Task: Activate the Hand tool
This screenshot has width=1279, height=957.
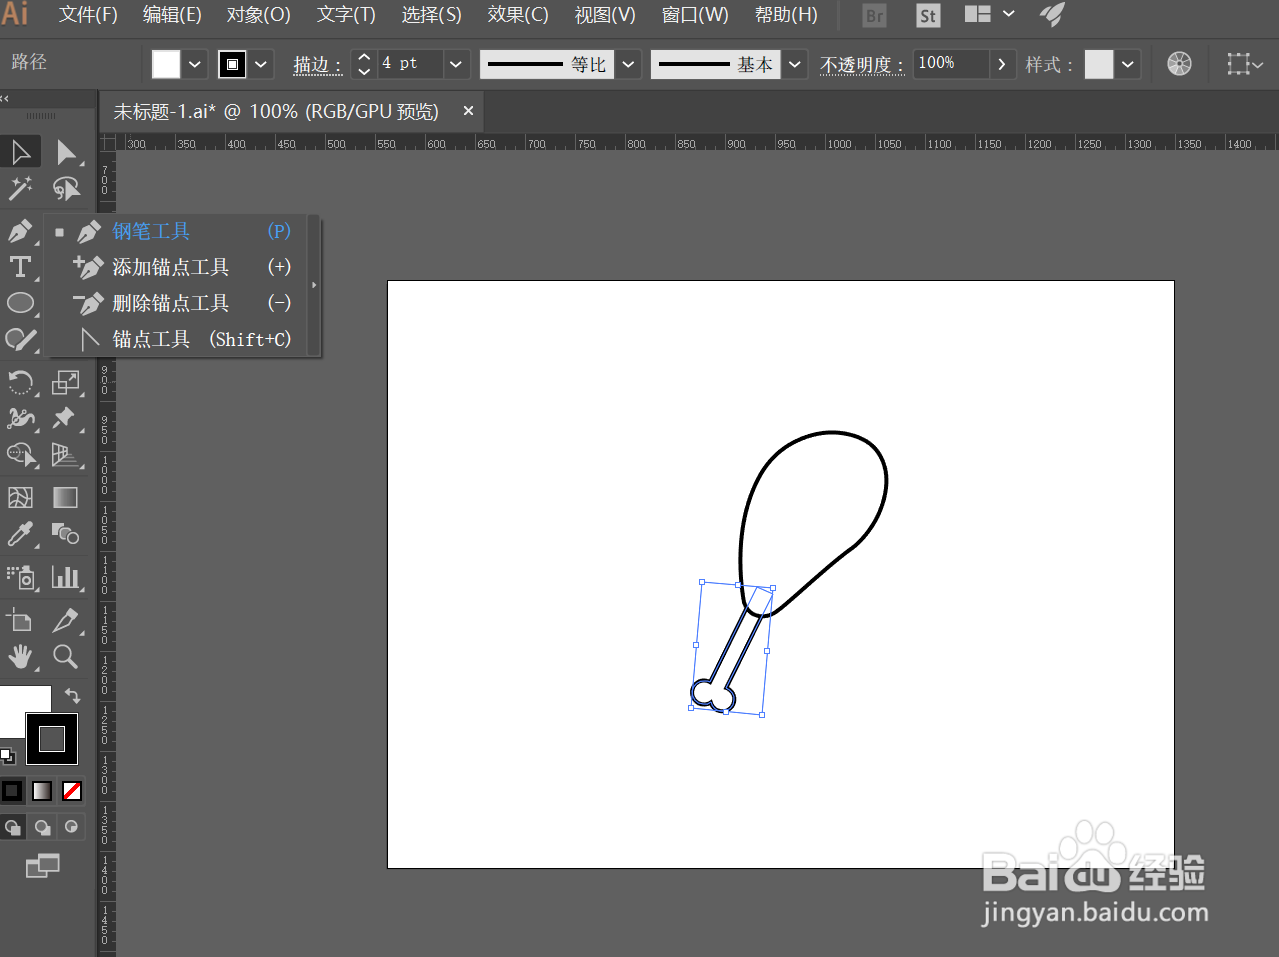Action: pos(20,656)
